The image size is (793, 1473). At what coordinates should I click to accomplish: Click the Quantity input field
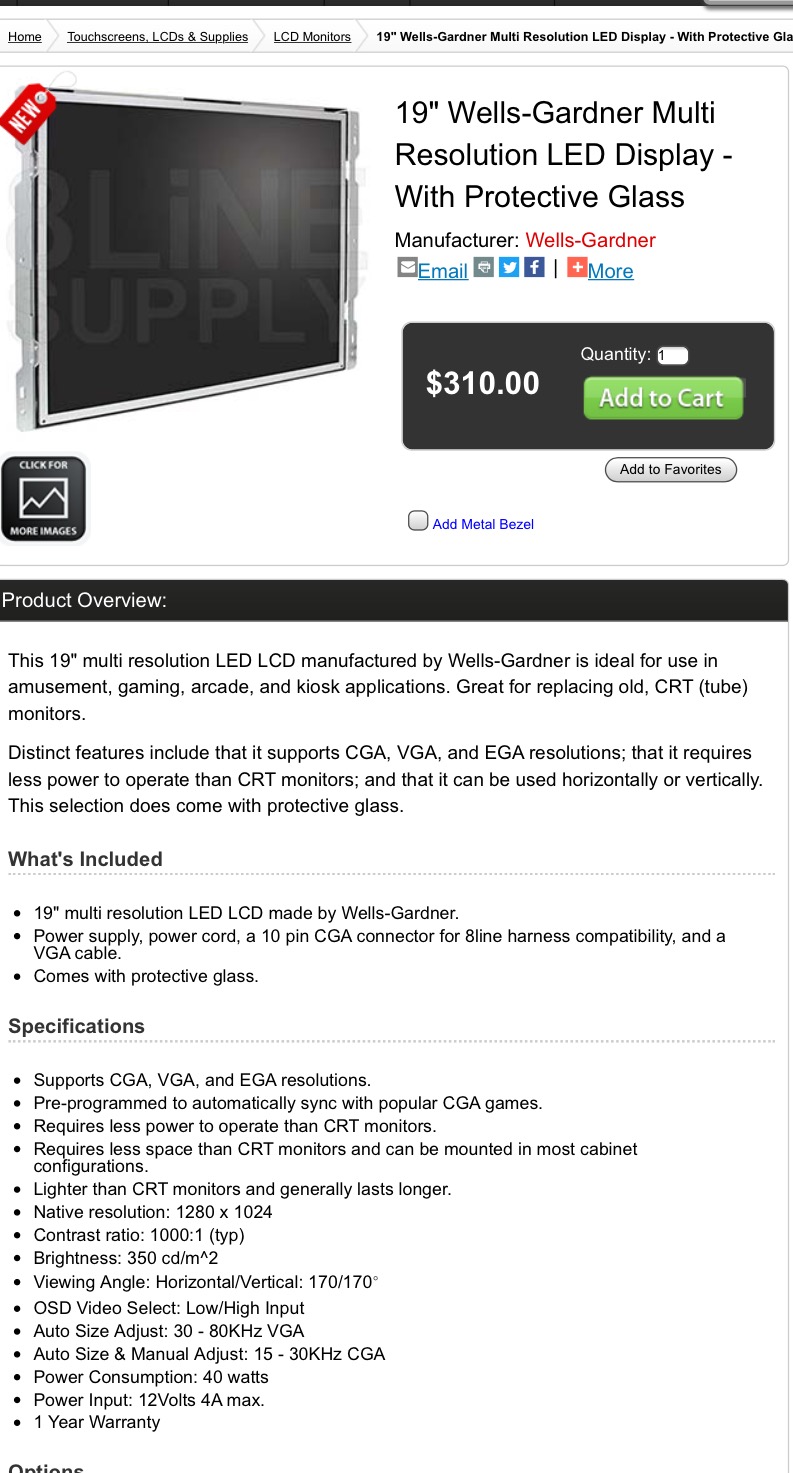pyautogui.click(x=673, y=356)
